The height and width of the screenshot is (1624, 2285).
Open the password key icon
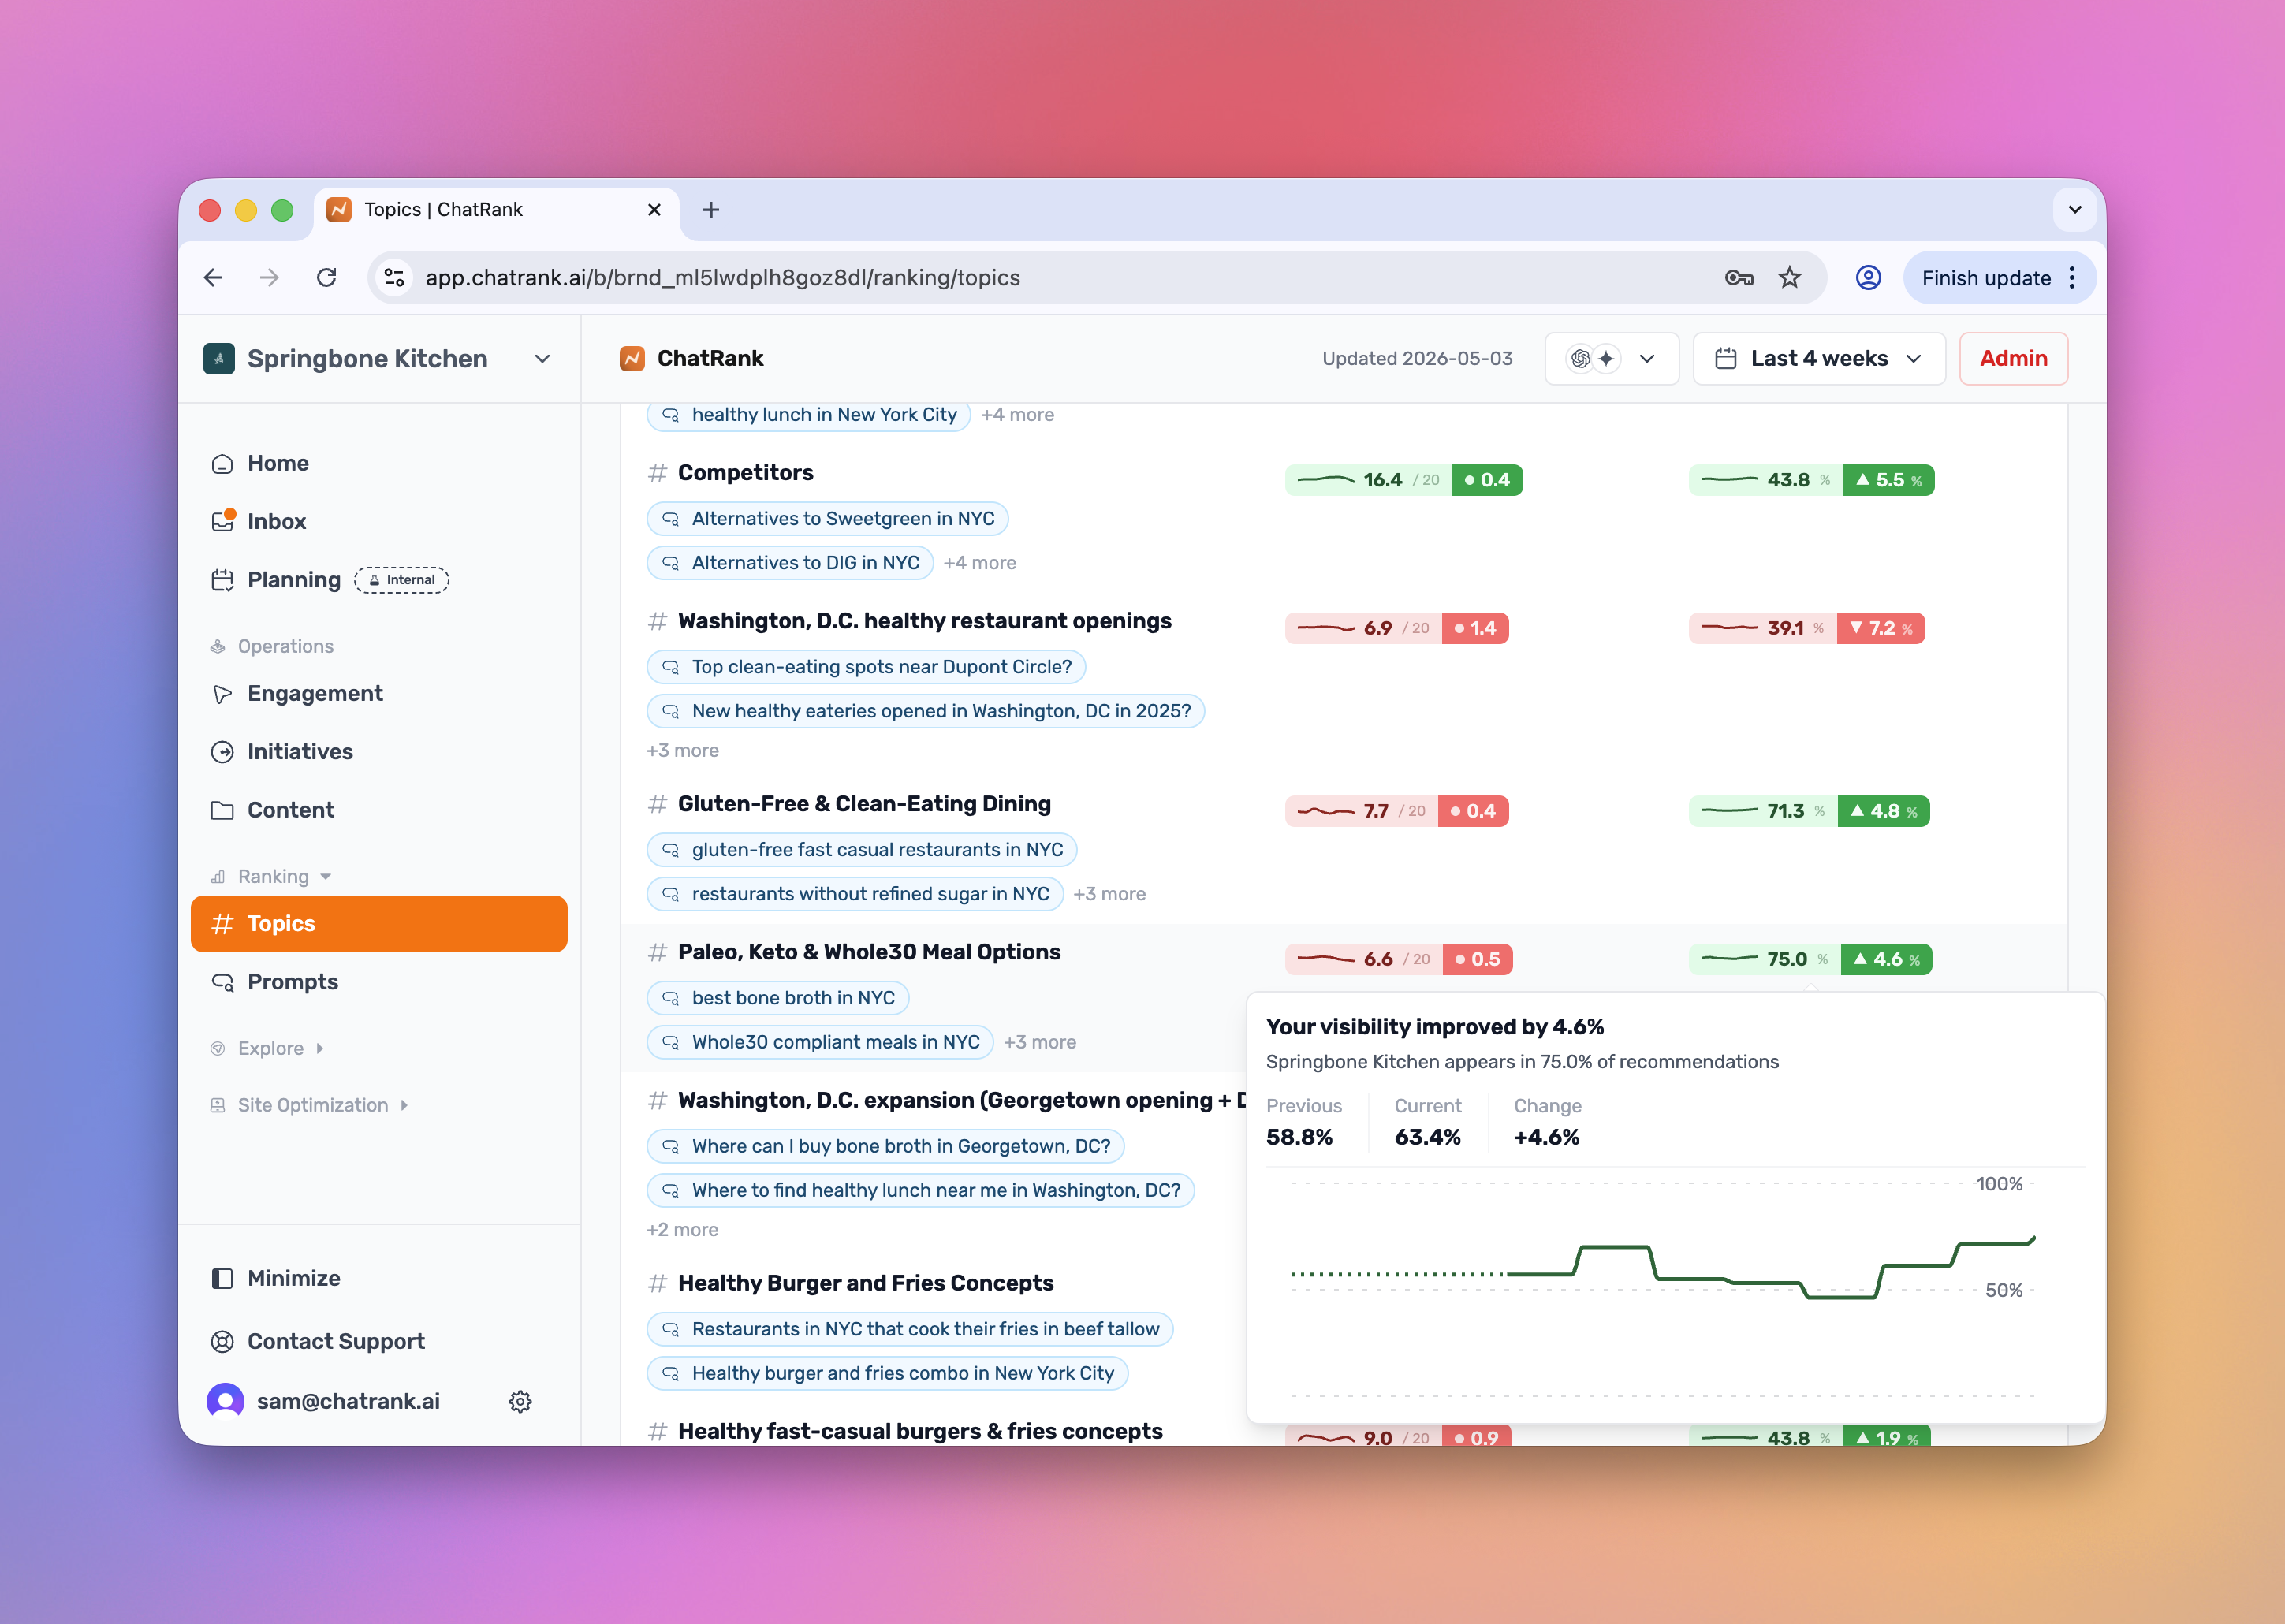[x=1739, y=278]
